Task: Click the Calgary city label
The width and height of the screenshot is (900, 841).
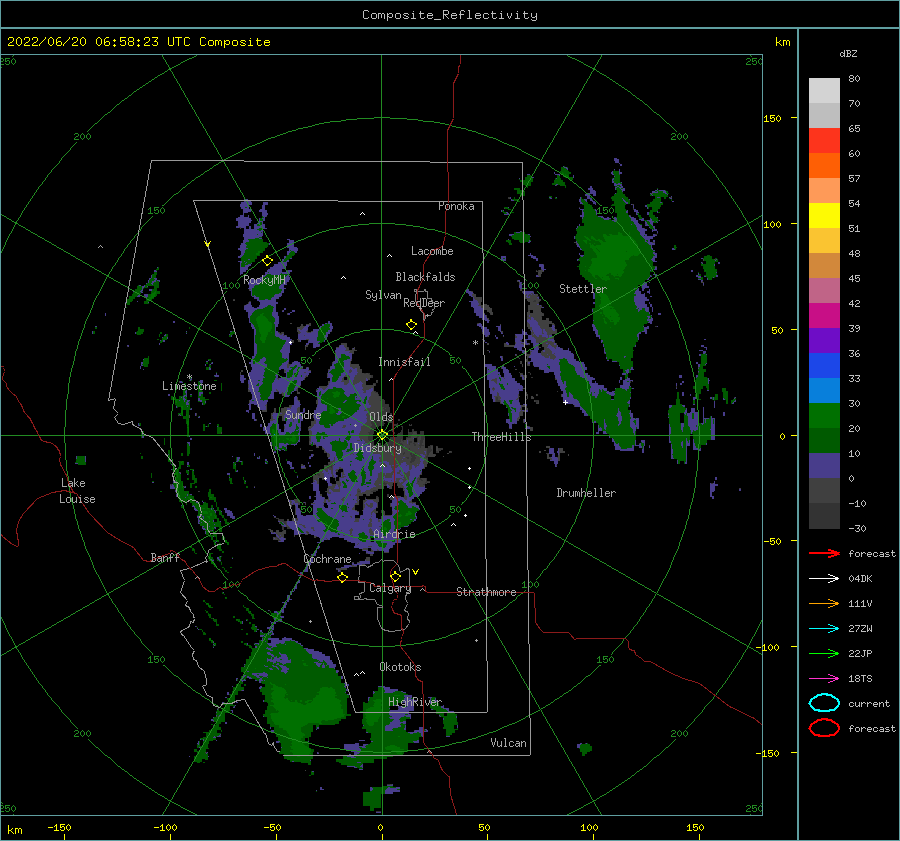Action: (390, 588)
